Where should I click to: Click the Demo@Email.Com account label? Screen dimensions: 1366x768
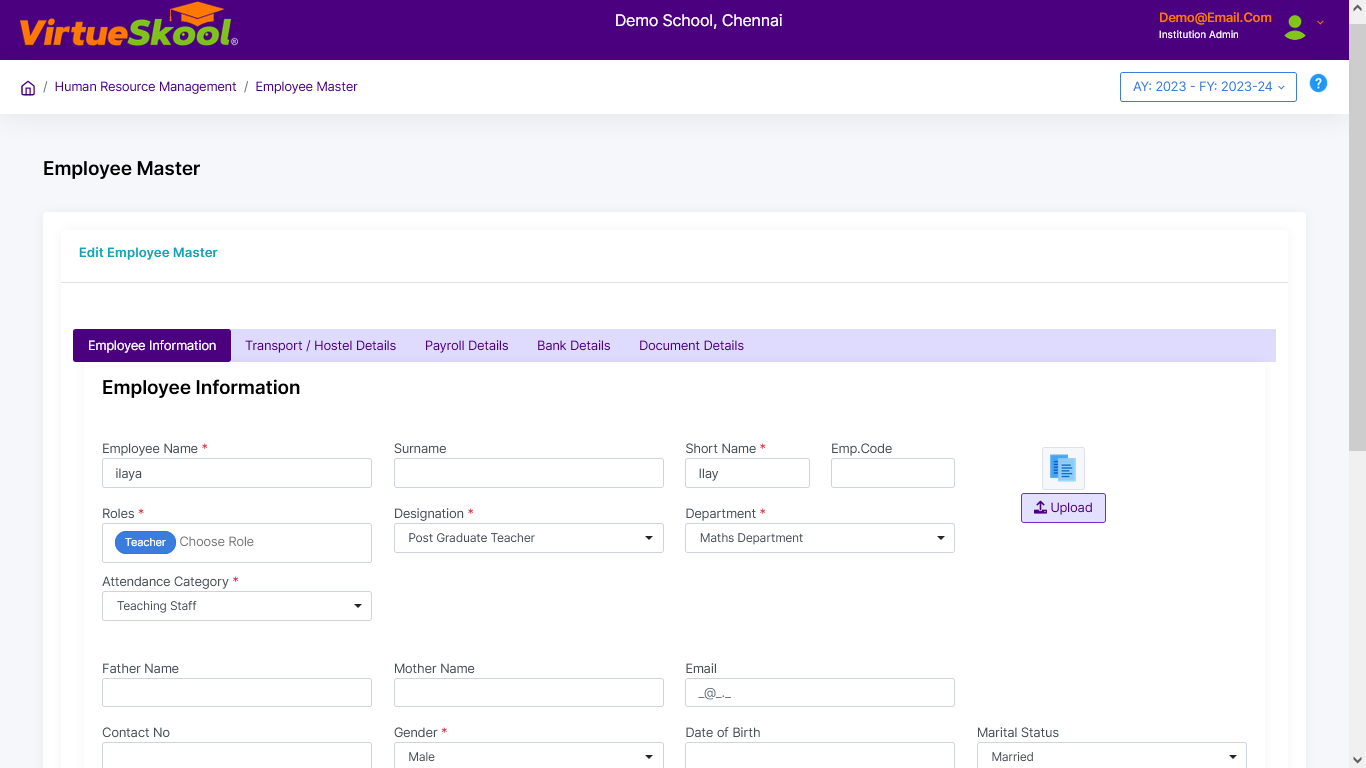1215,17
